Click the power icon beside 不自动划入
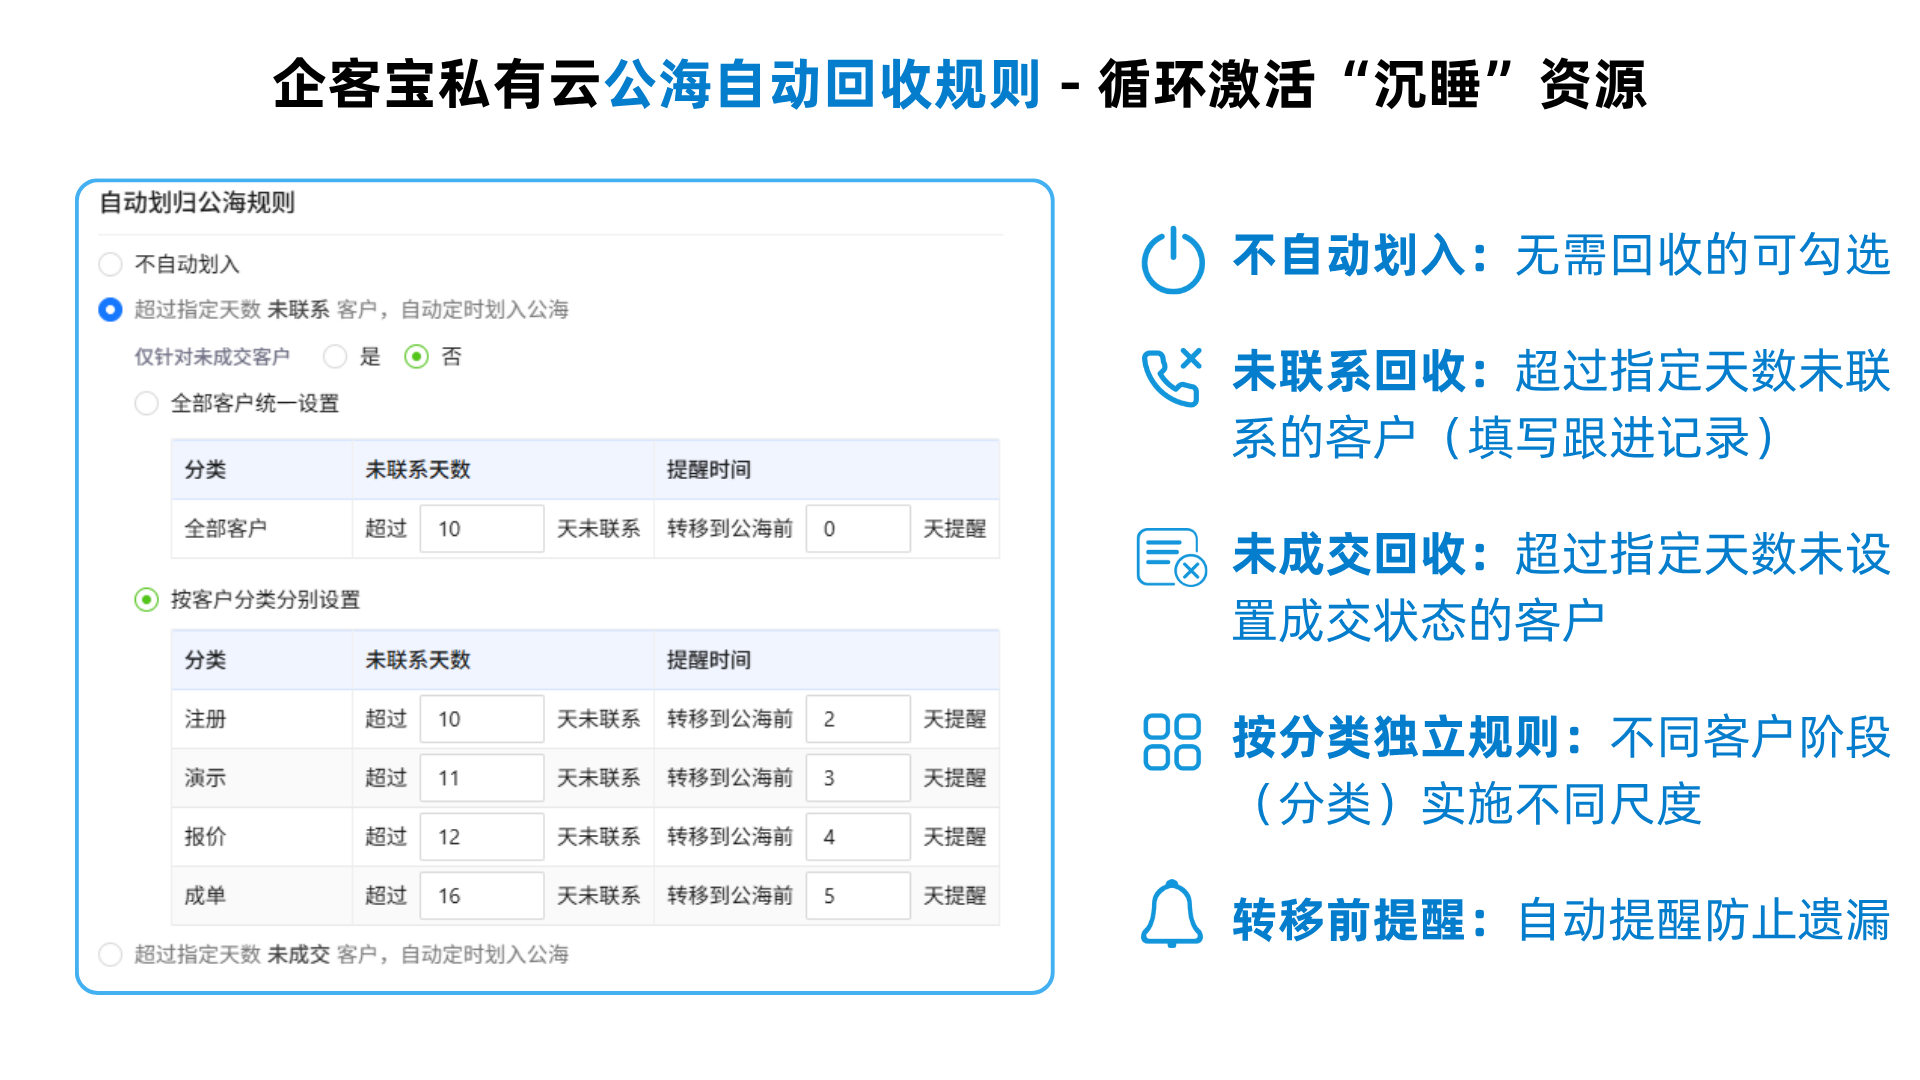 coord(1172,260)
